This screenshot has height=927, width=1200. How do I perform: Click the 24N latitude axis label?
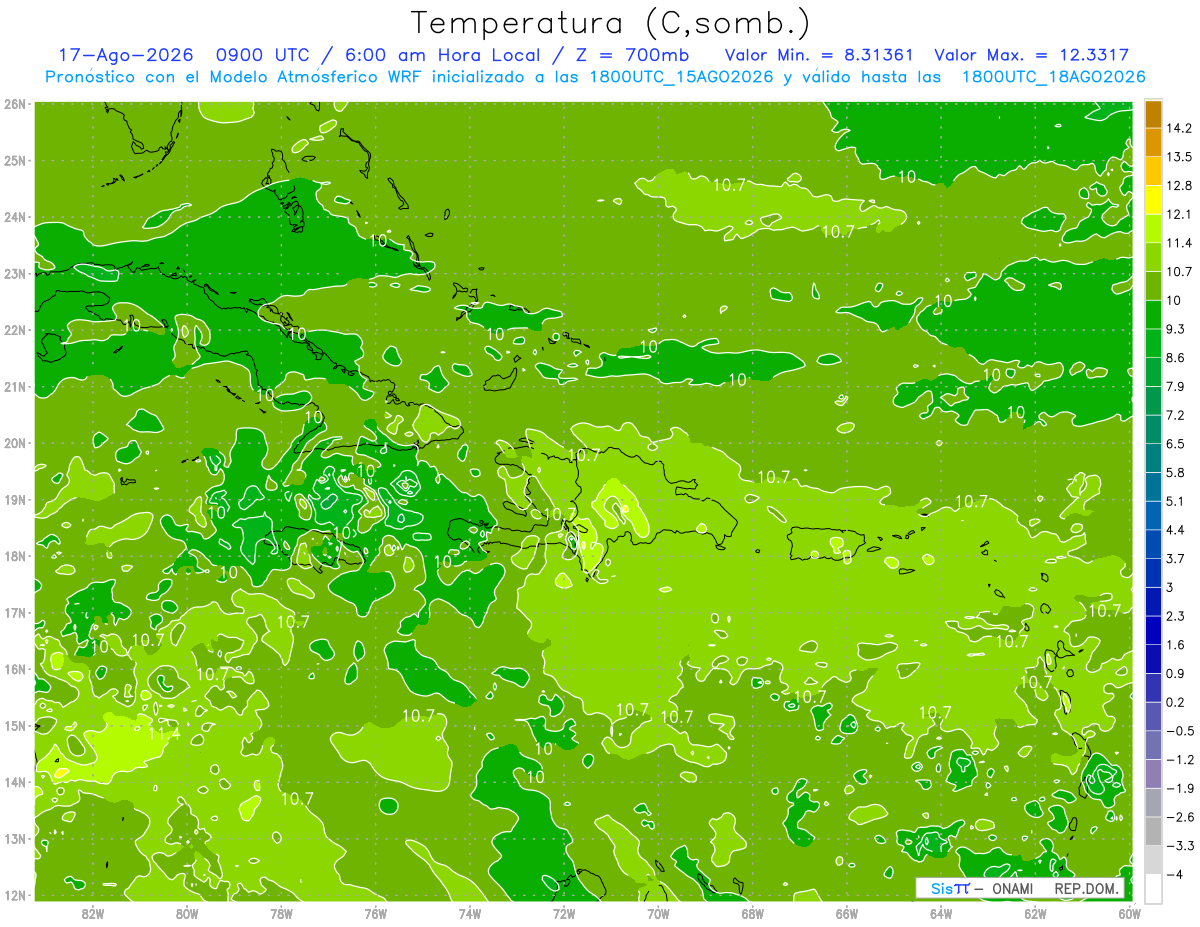[x=14, y=217]
